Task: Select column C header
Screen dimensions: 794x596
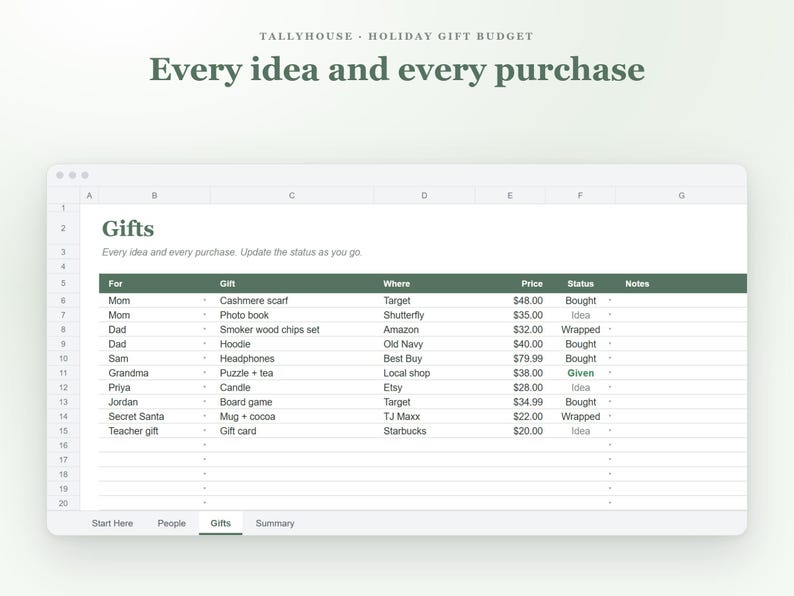Action: (292, 195)
